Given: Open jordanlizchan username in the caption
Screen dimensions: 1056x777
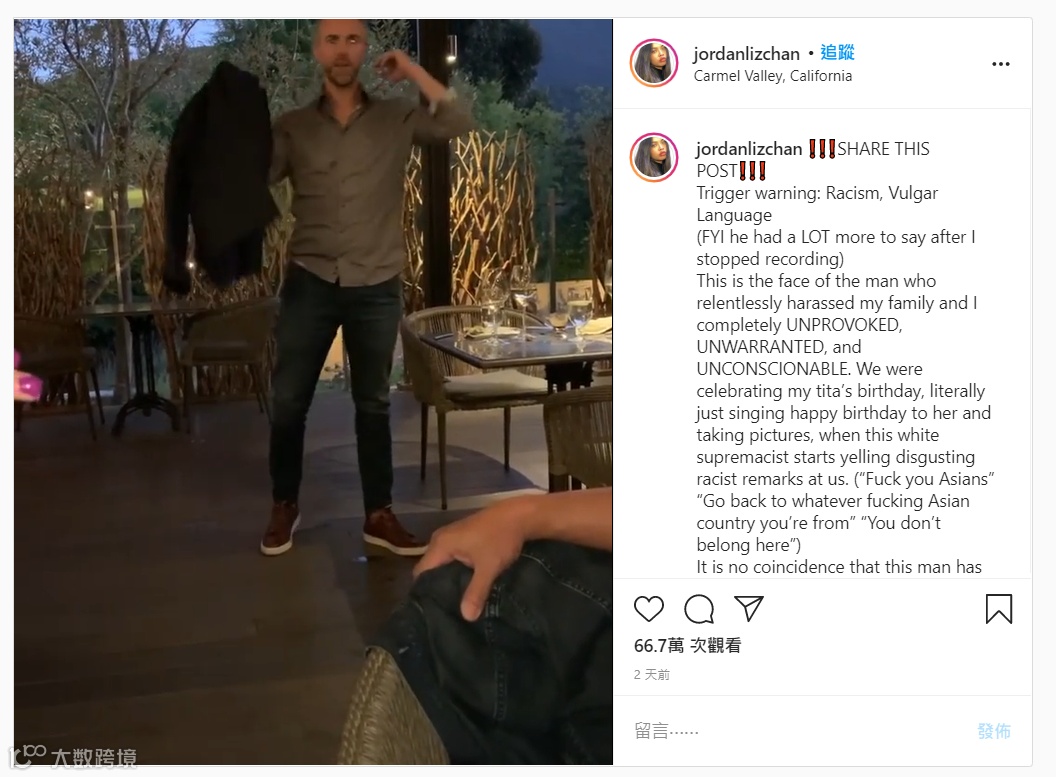Looking at the screenshot, I should [x=749, y=148].
